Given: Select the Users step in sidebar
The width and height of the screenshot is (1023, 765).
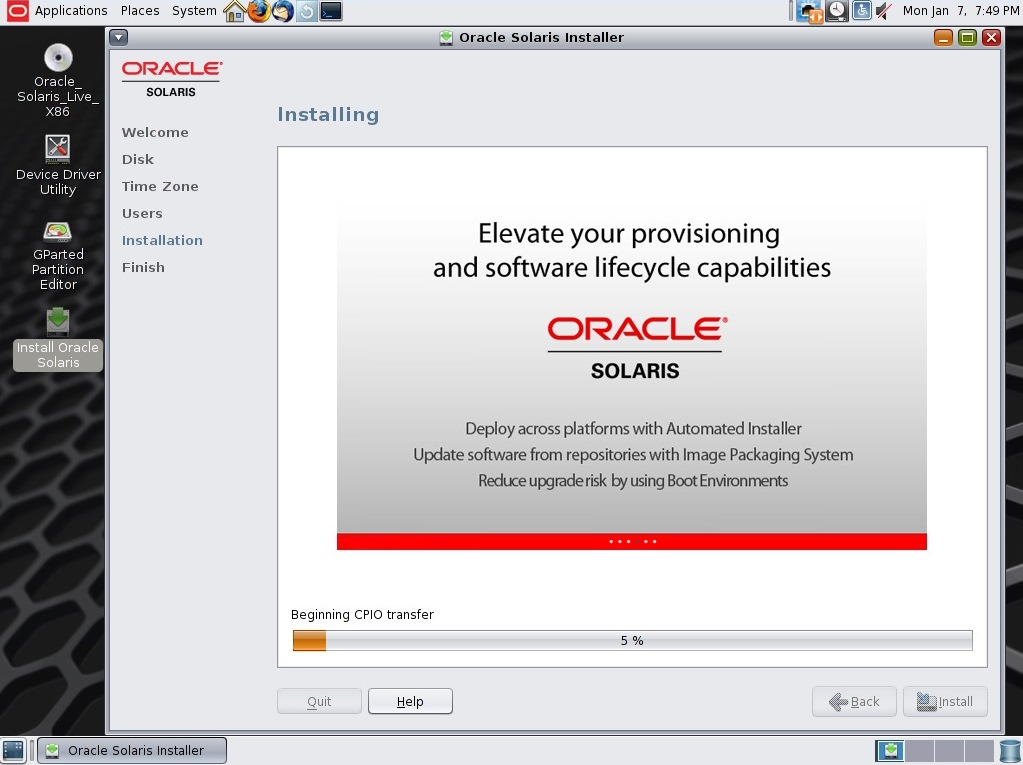Looking at the screenshot, I should tap(142, 213).
